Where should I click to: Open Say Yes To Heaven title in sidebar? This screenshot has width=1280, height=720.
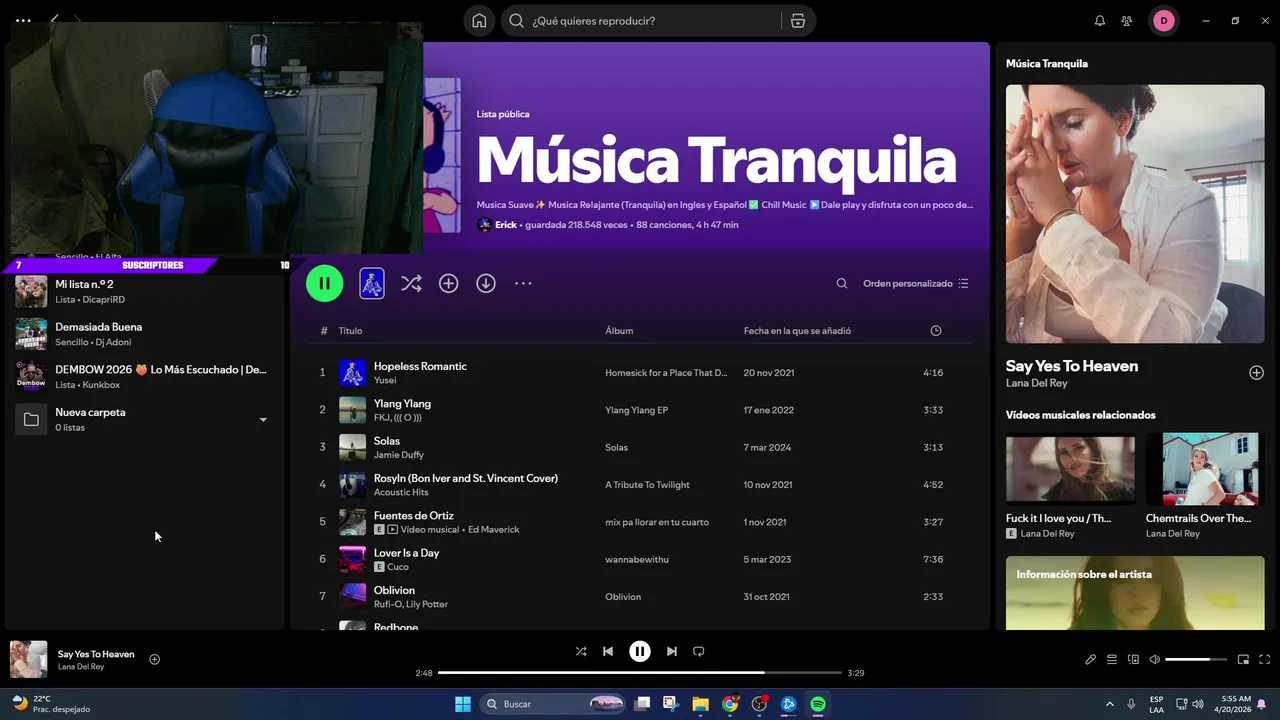[1072, 366]
